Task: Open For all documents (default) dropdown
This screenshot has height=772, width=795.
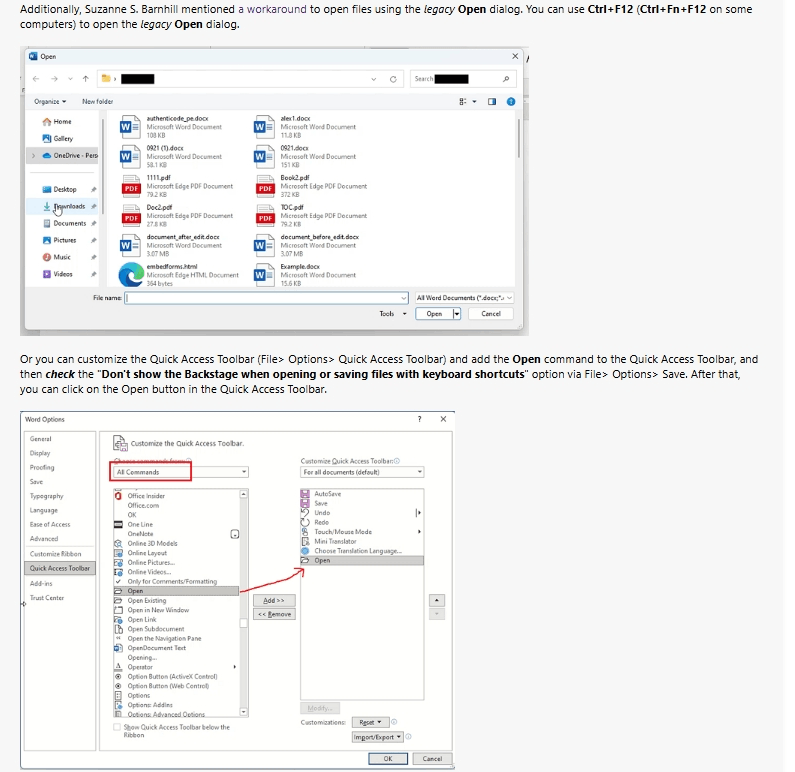Action: pos(362,472)
